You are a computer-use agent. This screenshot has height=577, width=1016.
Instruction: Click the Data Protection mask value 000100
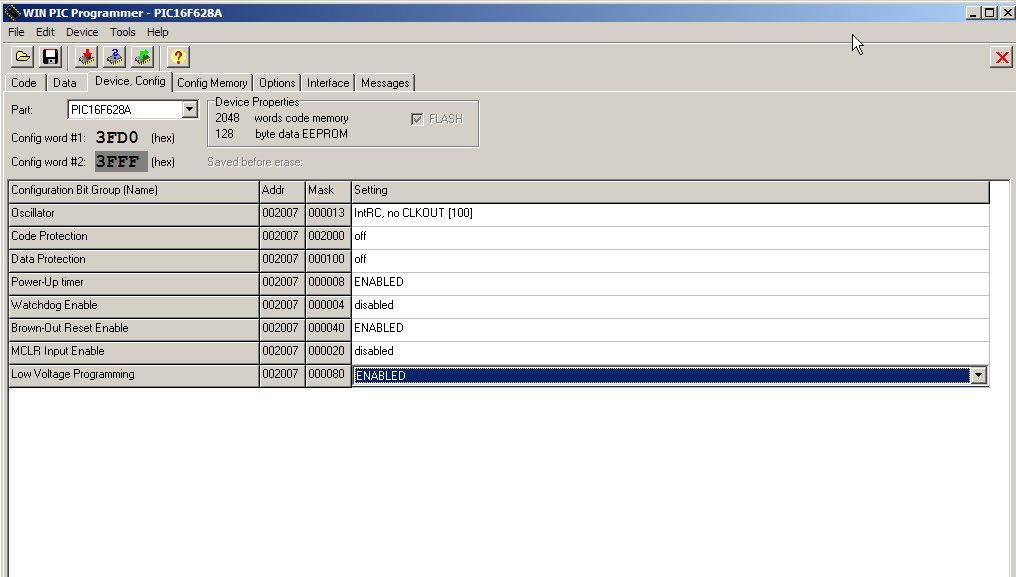pos(327,259)
